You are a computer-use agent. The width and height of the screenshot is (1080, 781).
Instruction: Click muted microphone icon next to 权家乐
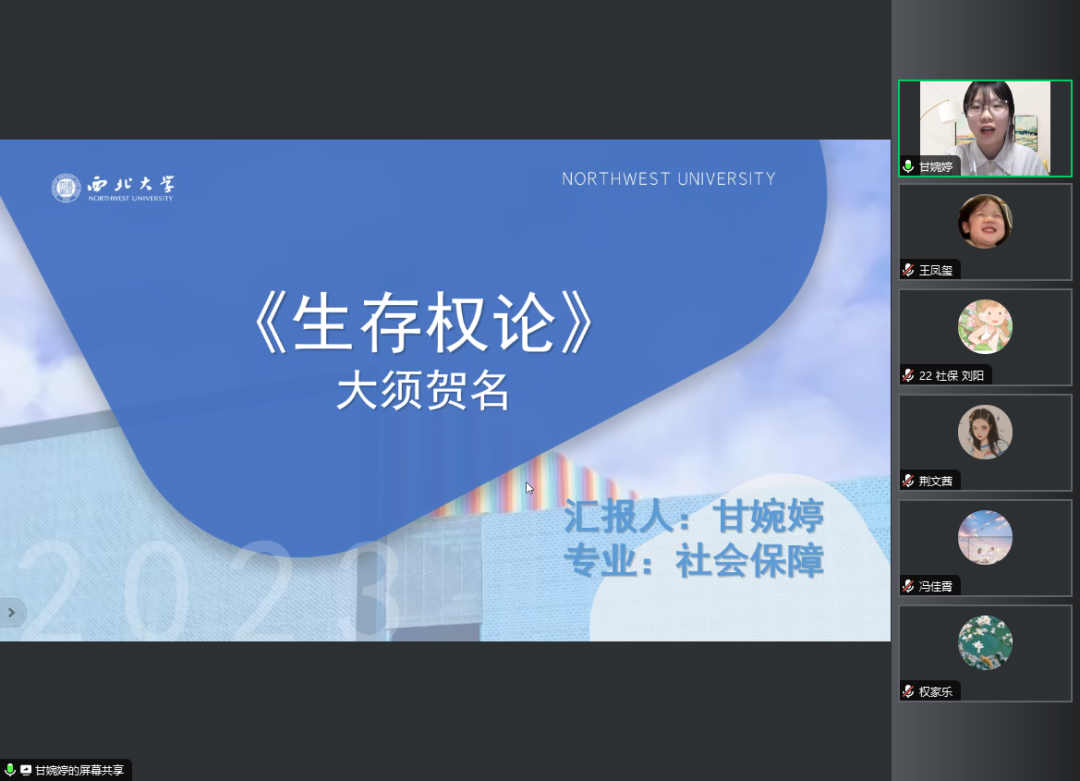coord(908,692)
